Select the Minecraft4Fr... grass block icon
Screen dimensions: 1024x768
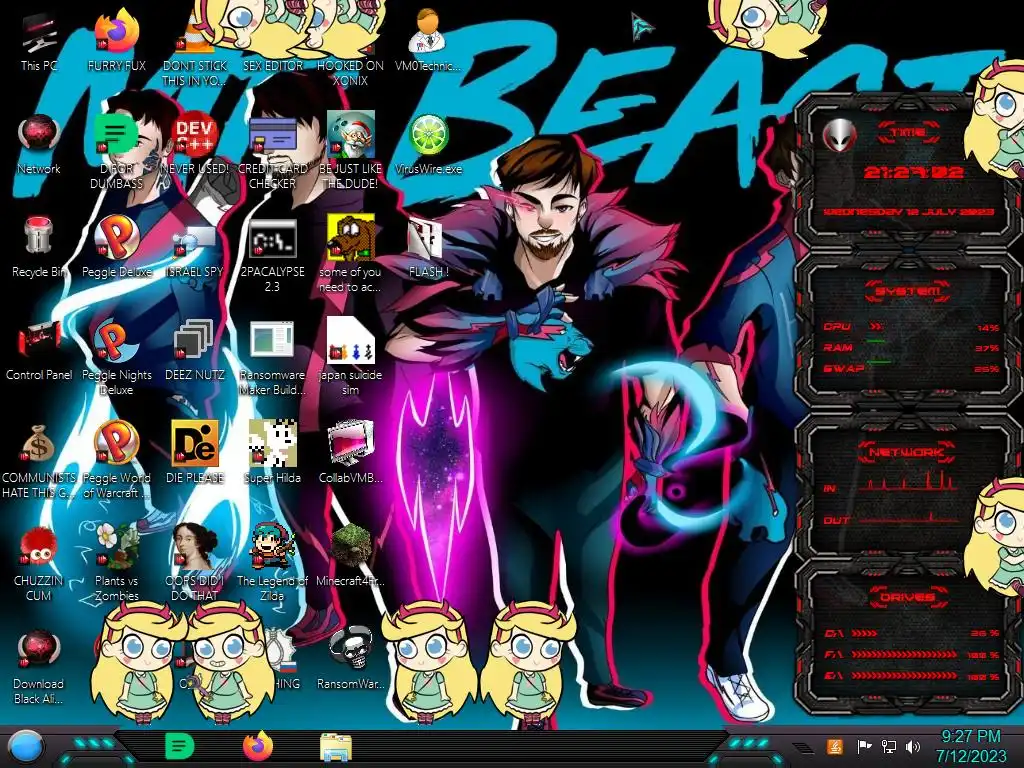click(351, 556)
